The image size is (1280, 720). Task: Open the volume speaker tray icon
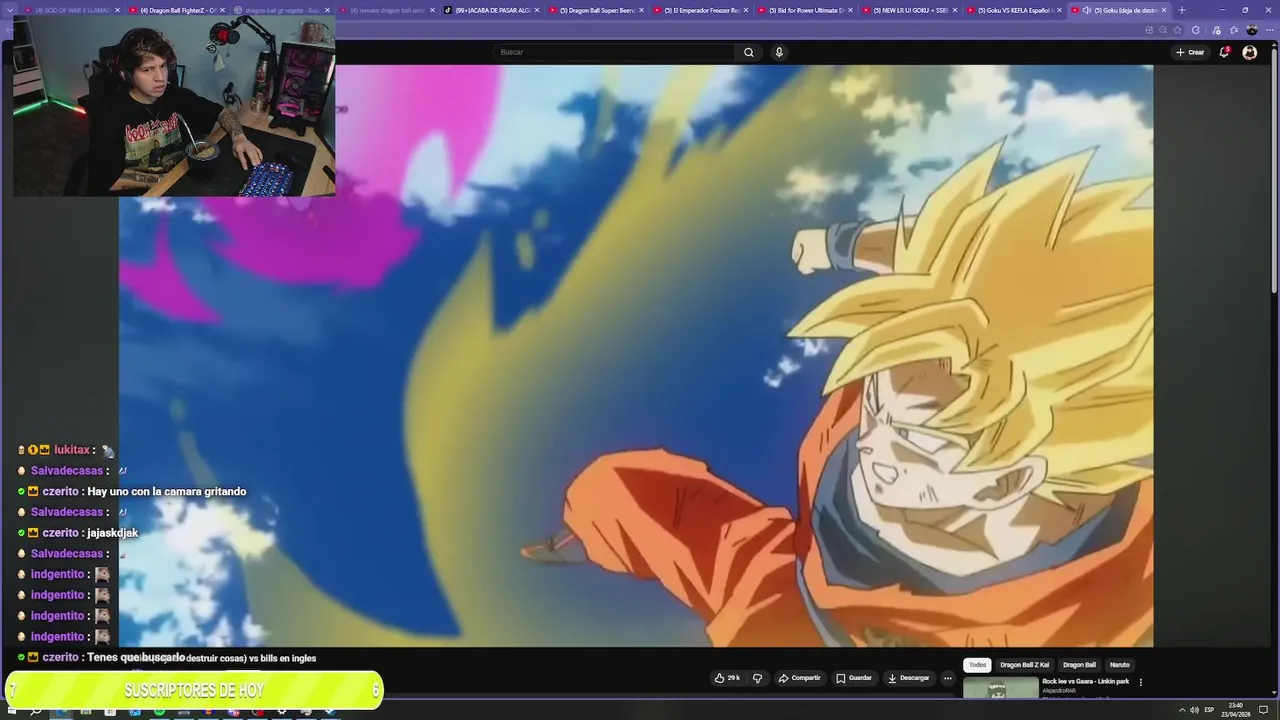click(1194, 710)
